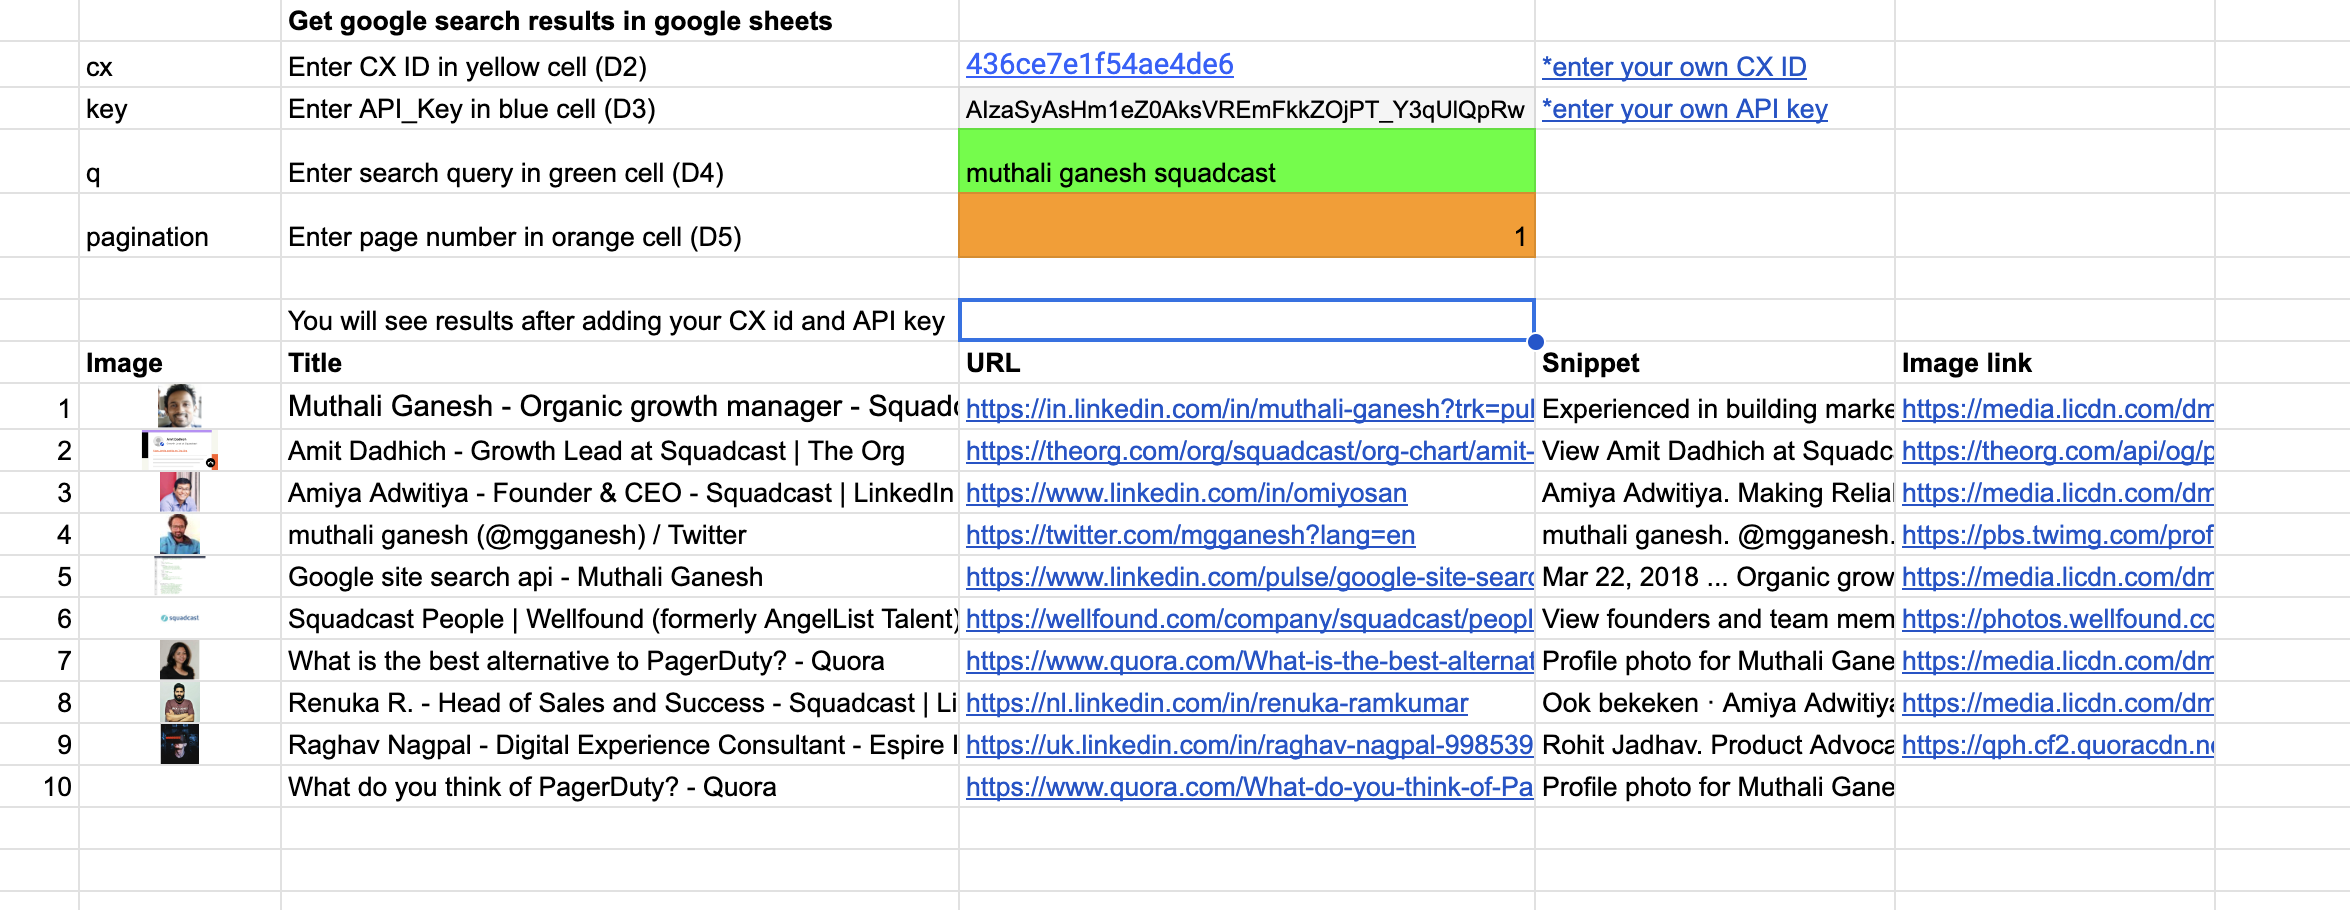
Task: Click the Twitter profile thumbnail in row 4
Action: [180, 534]
